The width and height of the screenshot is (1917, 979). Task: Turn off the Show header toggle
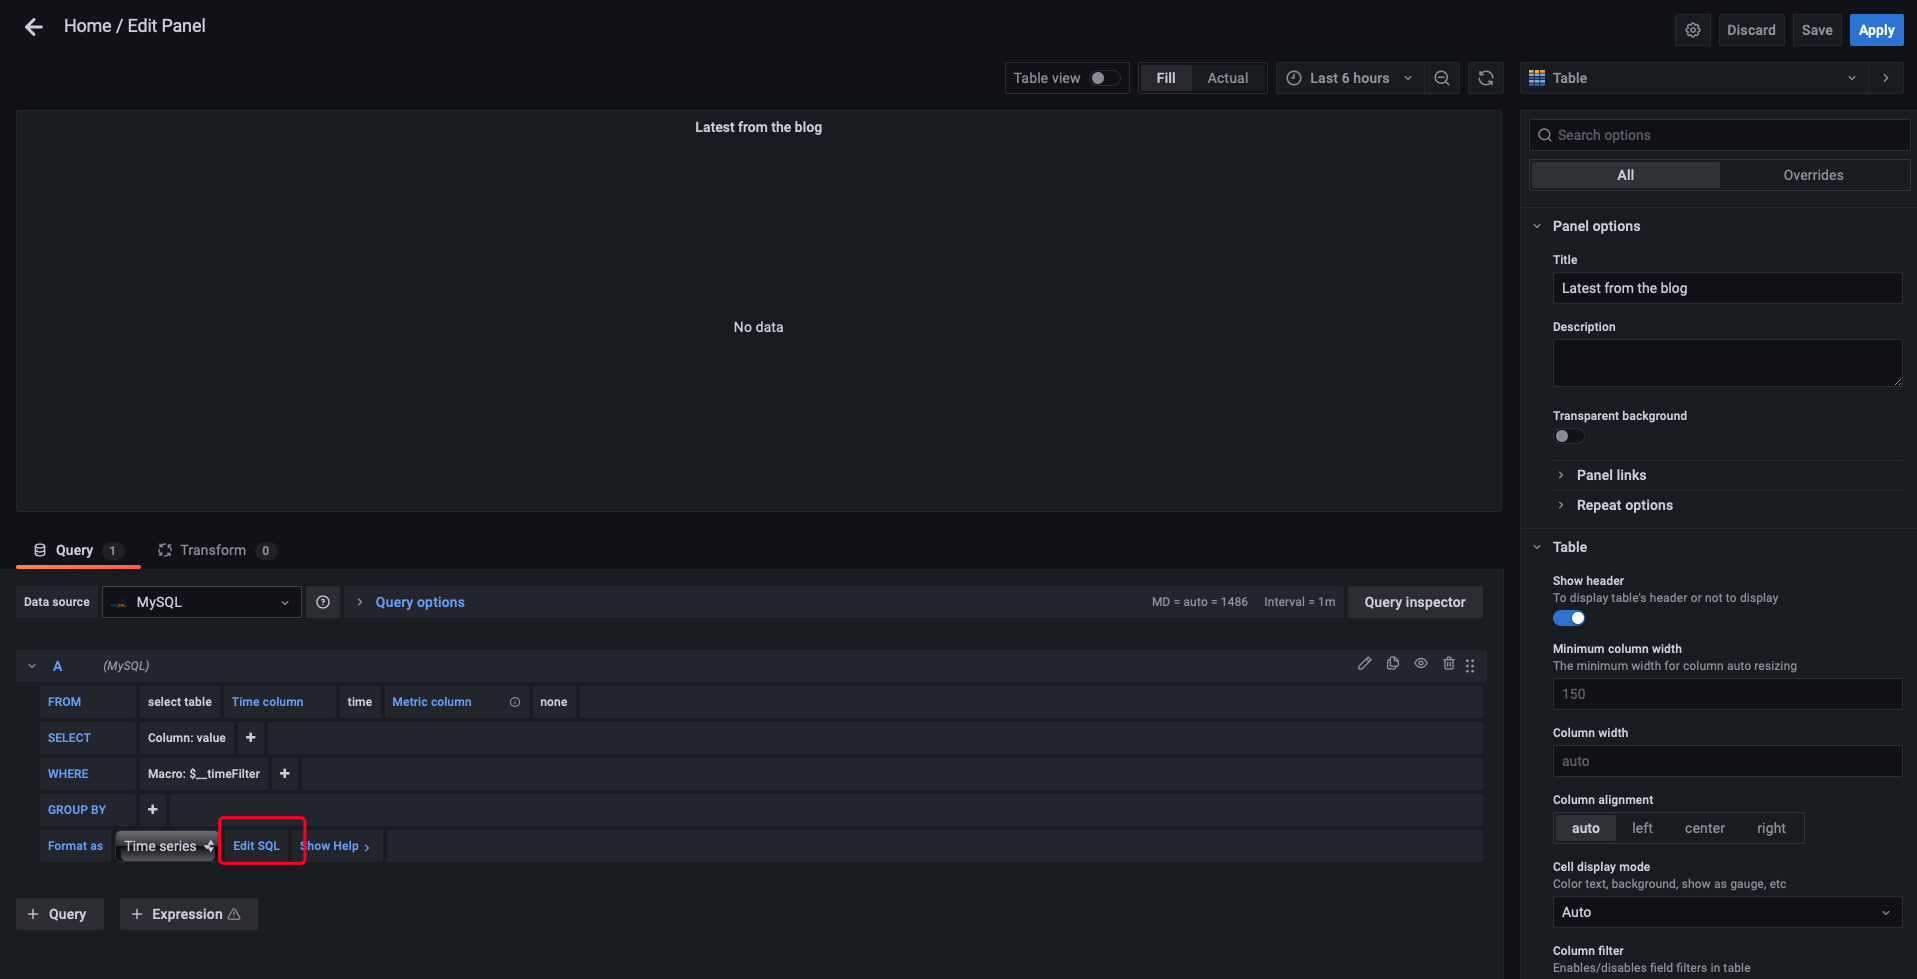(x=1567, y=617)
